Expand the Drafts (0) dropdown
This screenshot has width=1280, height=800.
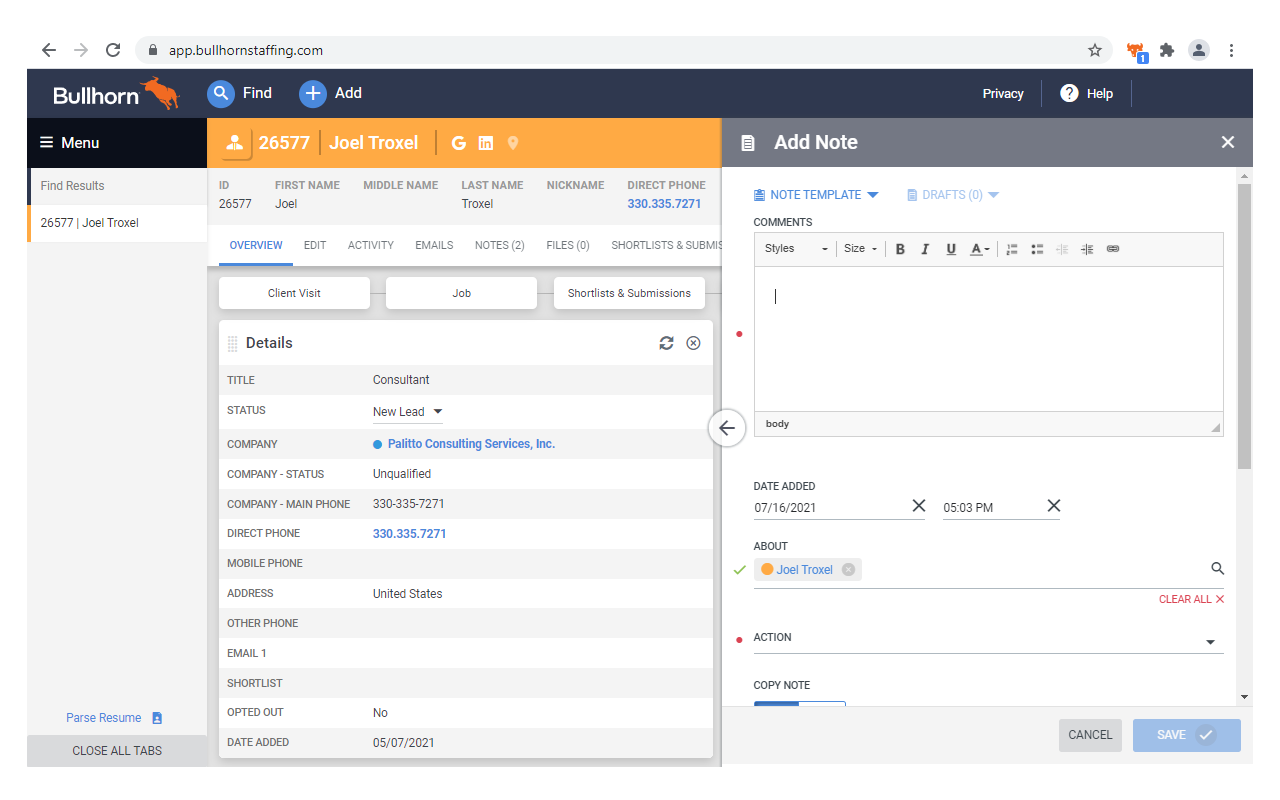coord(953,195)
